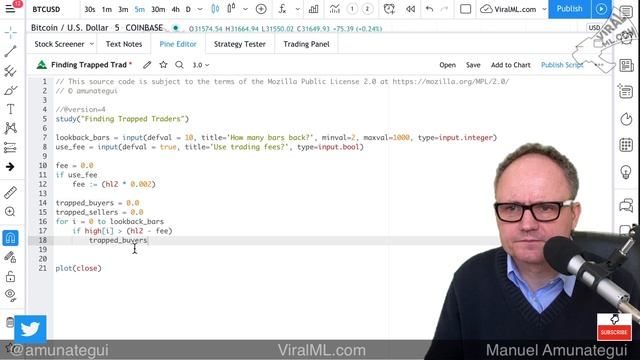Screen dimensions: 640x360
Task: Switch to the Trading Panel tab
Action: [x=306, y=44]
